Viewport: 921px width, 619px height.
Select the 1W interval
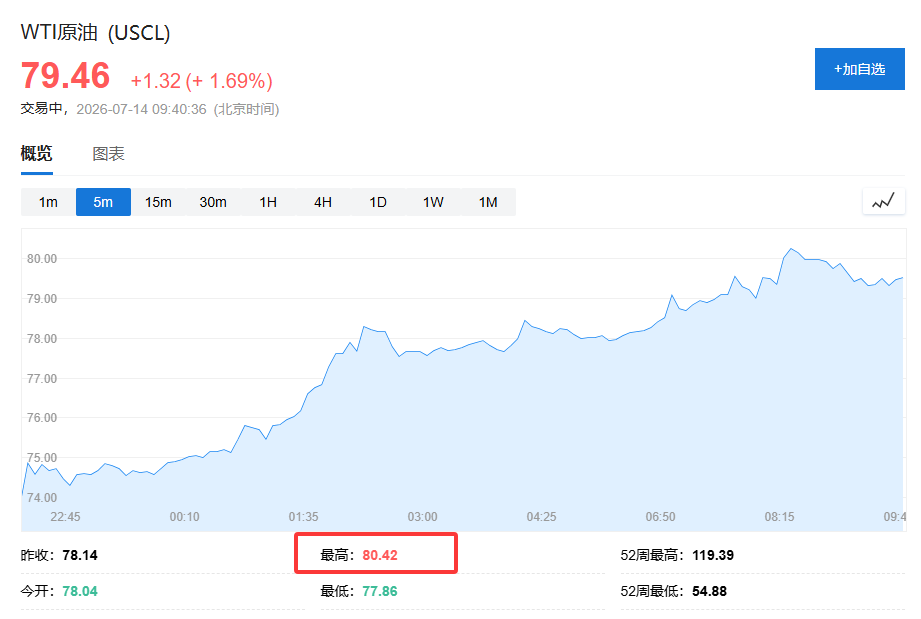(x=433, y=202)
